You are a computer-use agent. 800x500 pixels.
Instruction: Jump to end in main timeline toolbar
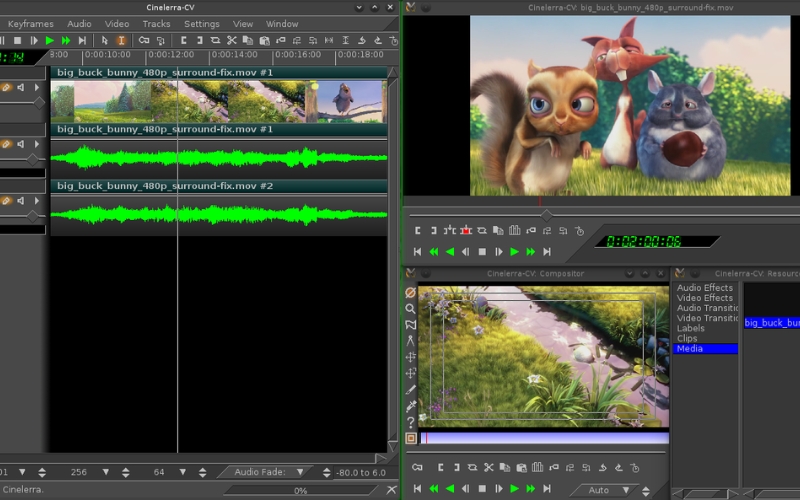pos(82,40)
